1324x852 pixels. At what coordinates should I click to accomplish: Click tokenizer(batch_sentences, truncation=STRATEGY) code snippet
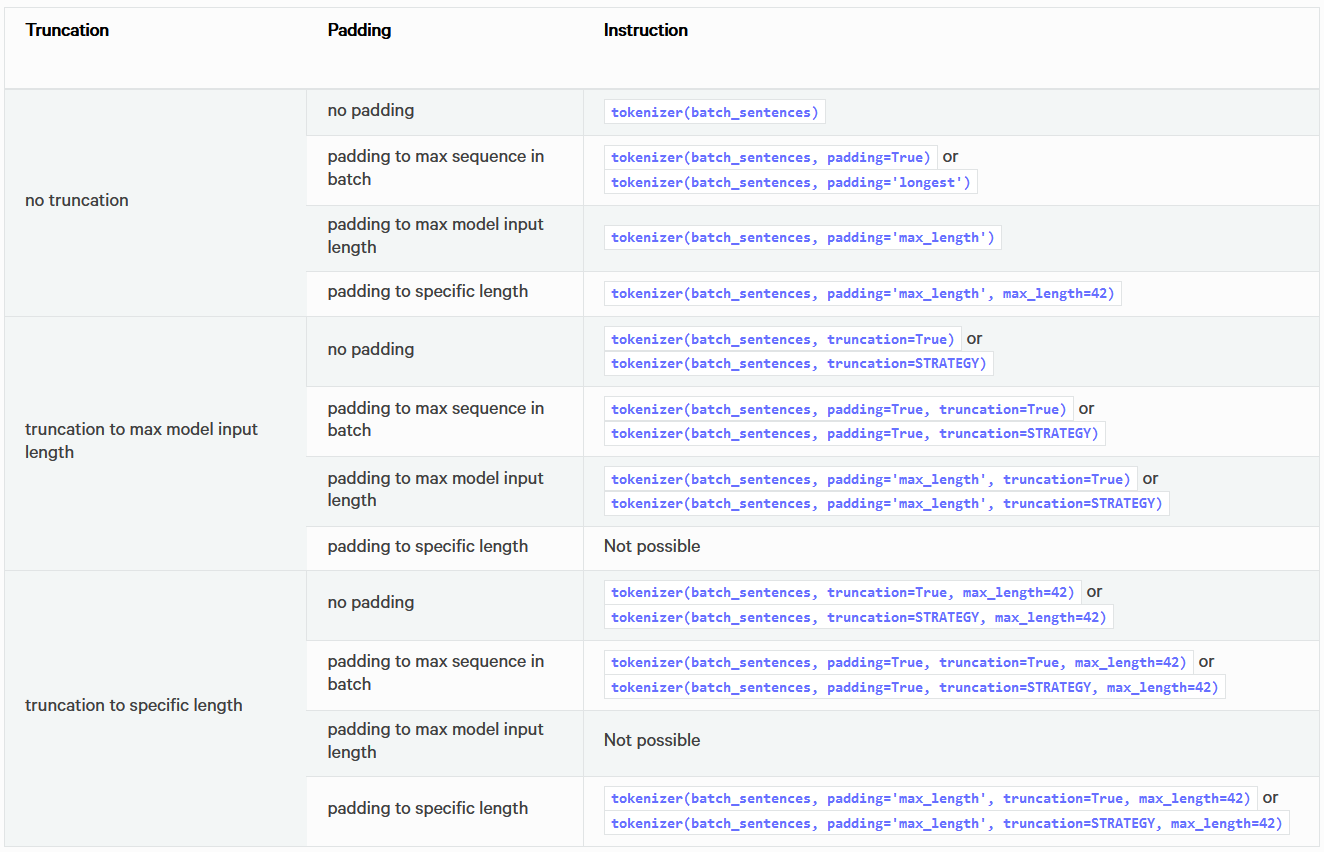coord(798,363)
